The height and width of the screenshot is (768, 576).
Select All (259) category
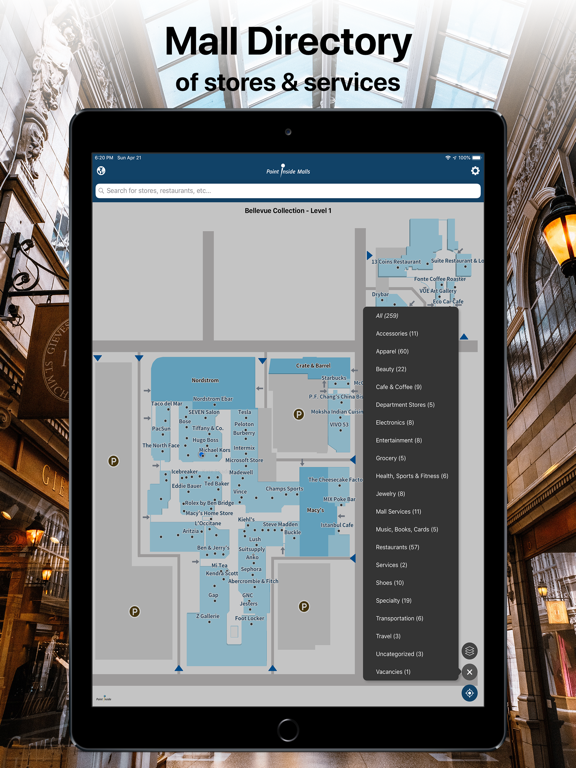point(387,316)
